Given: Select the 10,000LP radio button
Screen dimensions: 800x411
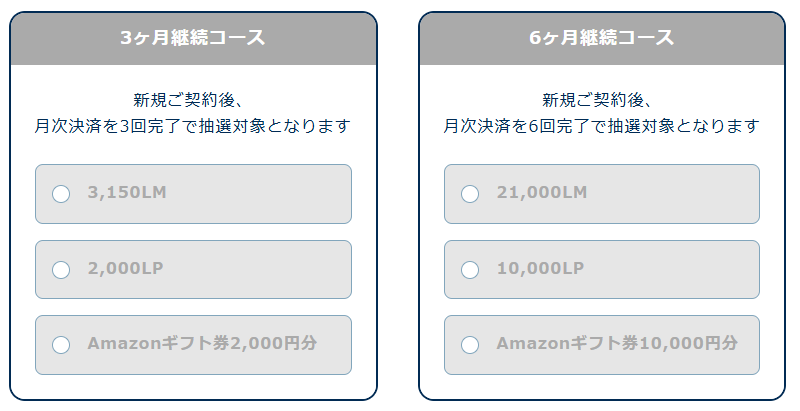Looking at the screenshot, I should [470, 269].
